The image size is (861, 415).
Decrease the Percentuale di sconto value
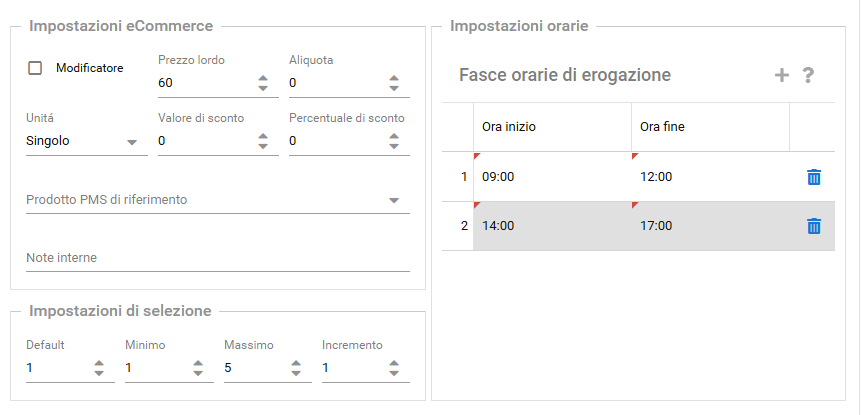pyautogui.click(x=394, y=147)
